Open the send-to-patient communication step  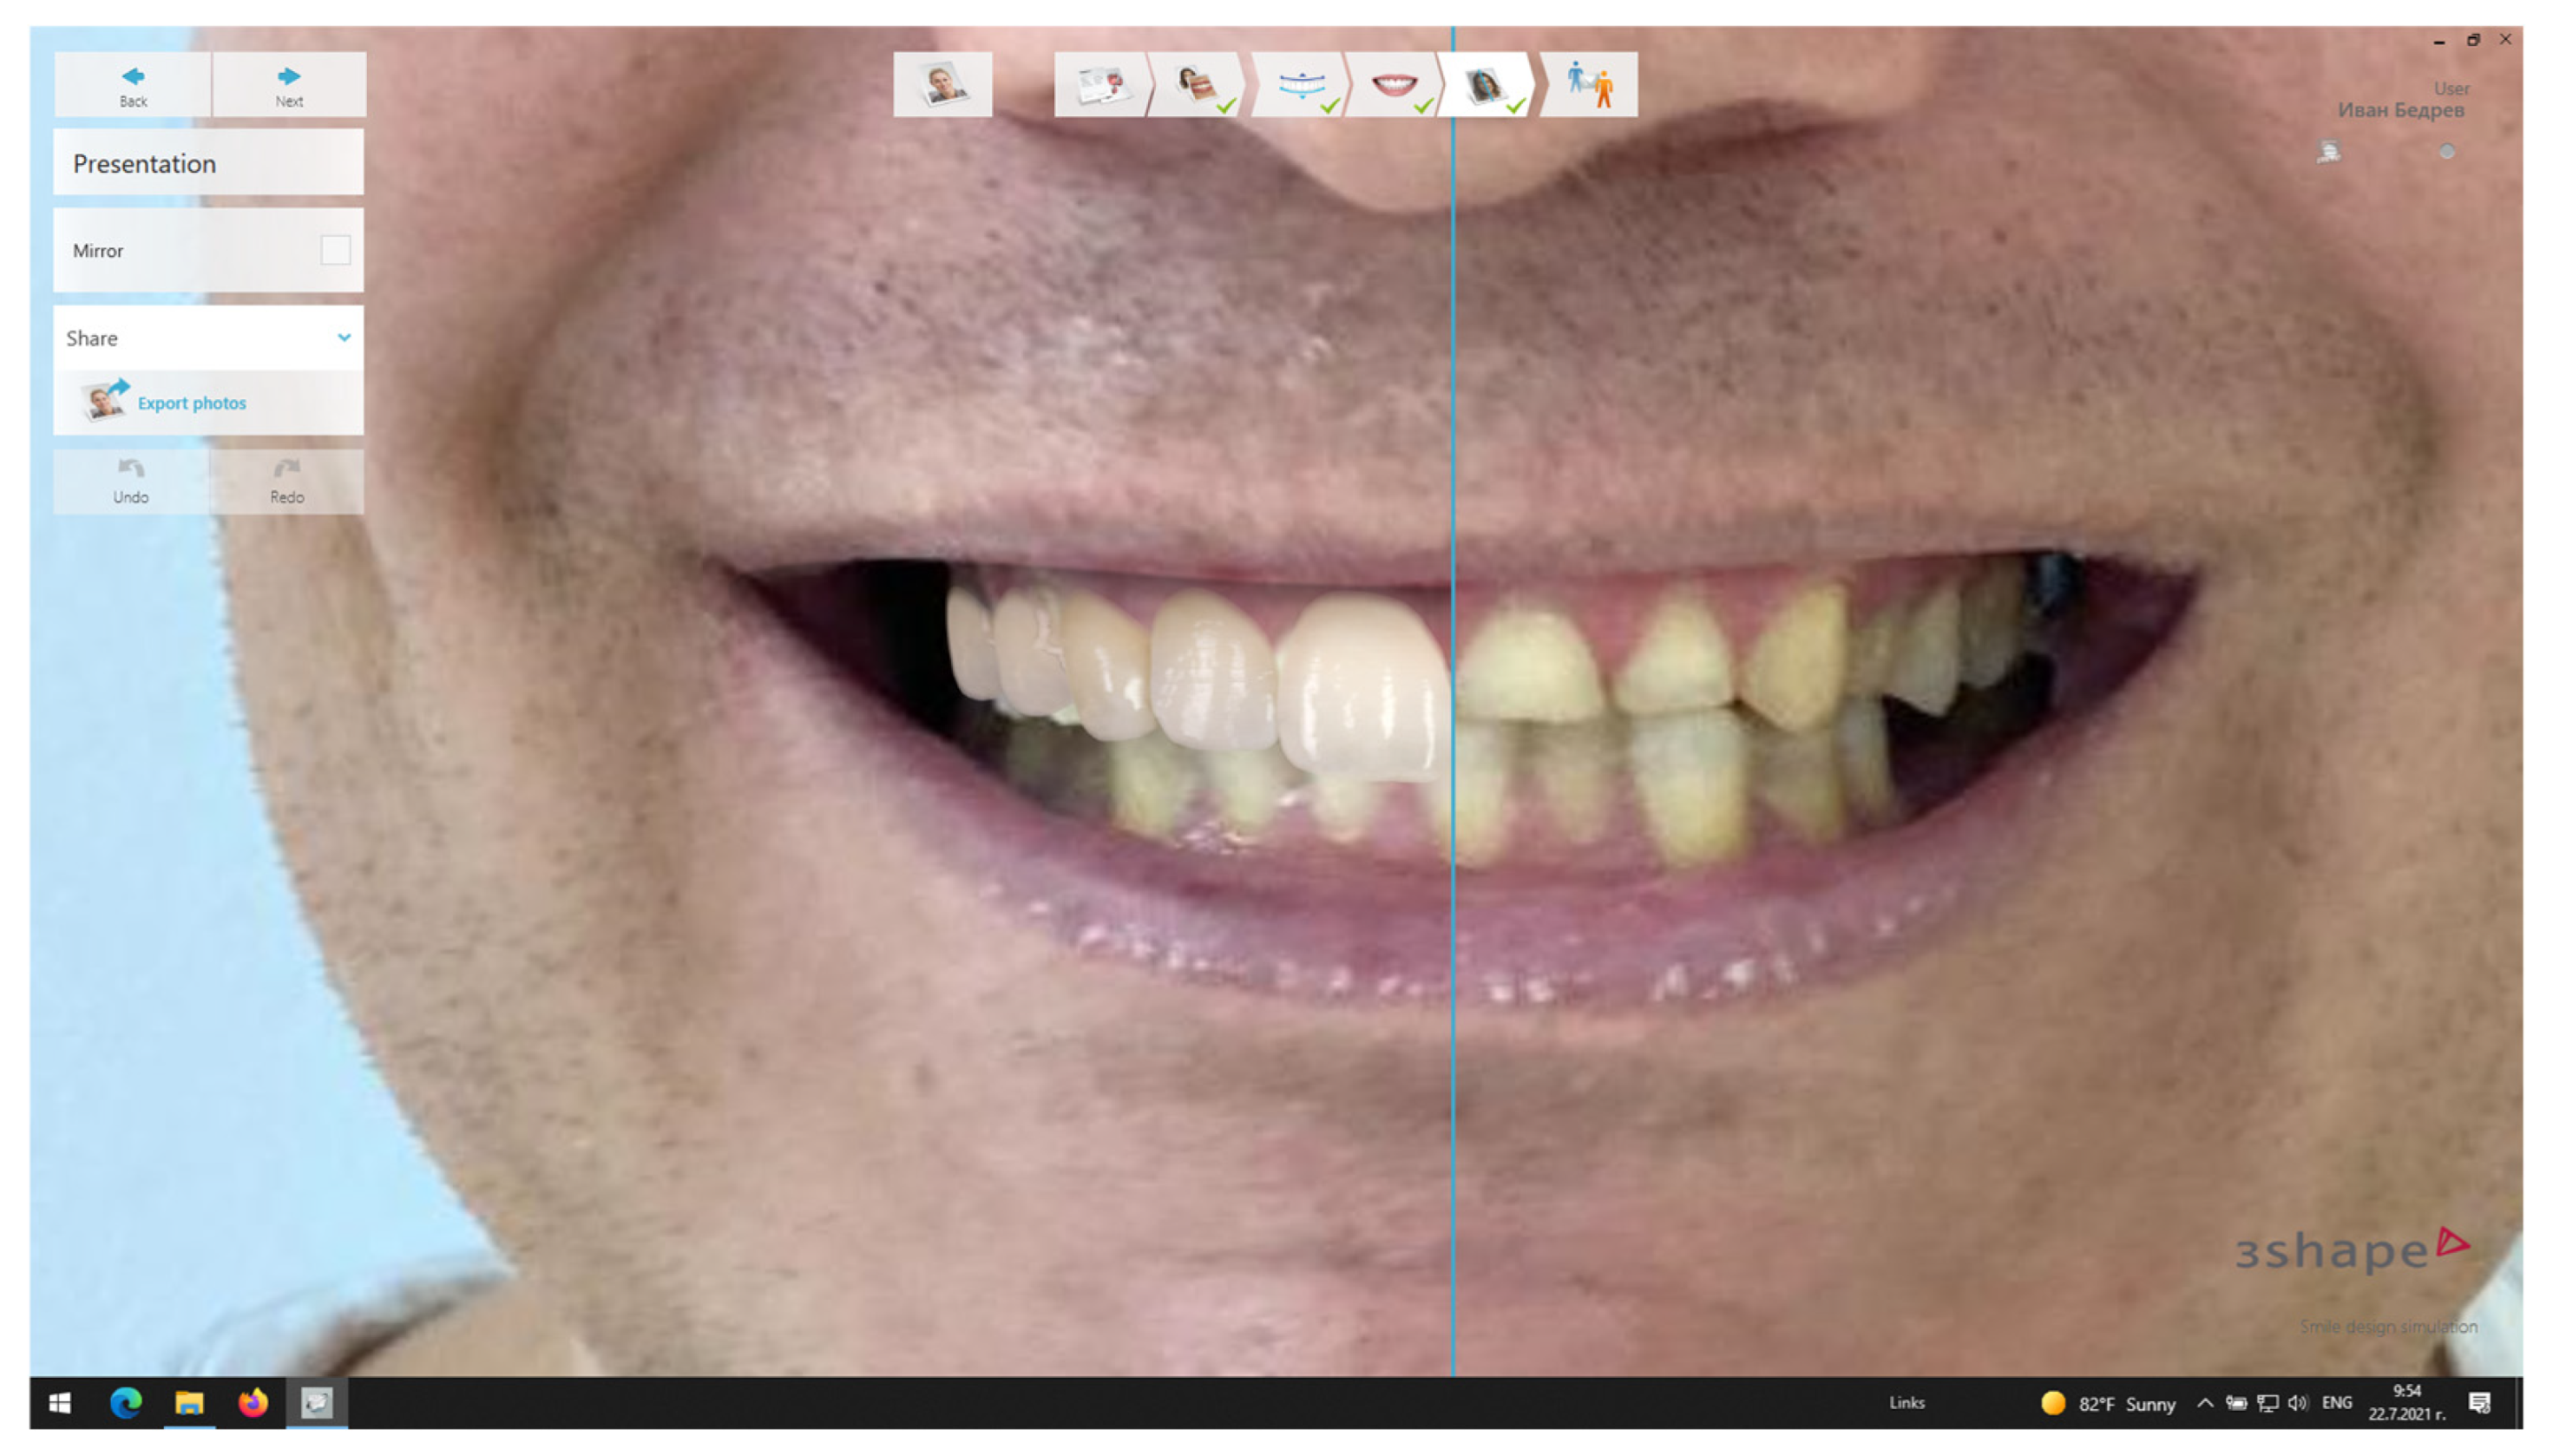(x=1589, y=85)
